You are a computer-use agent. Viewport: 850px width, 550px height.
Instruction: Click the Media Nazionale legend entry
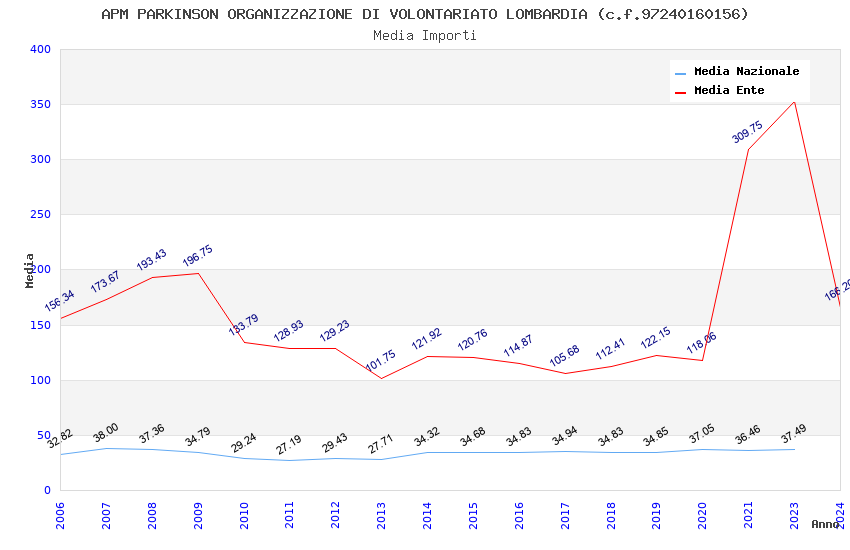click(737, 72)
